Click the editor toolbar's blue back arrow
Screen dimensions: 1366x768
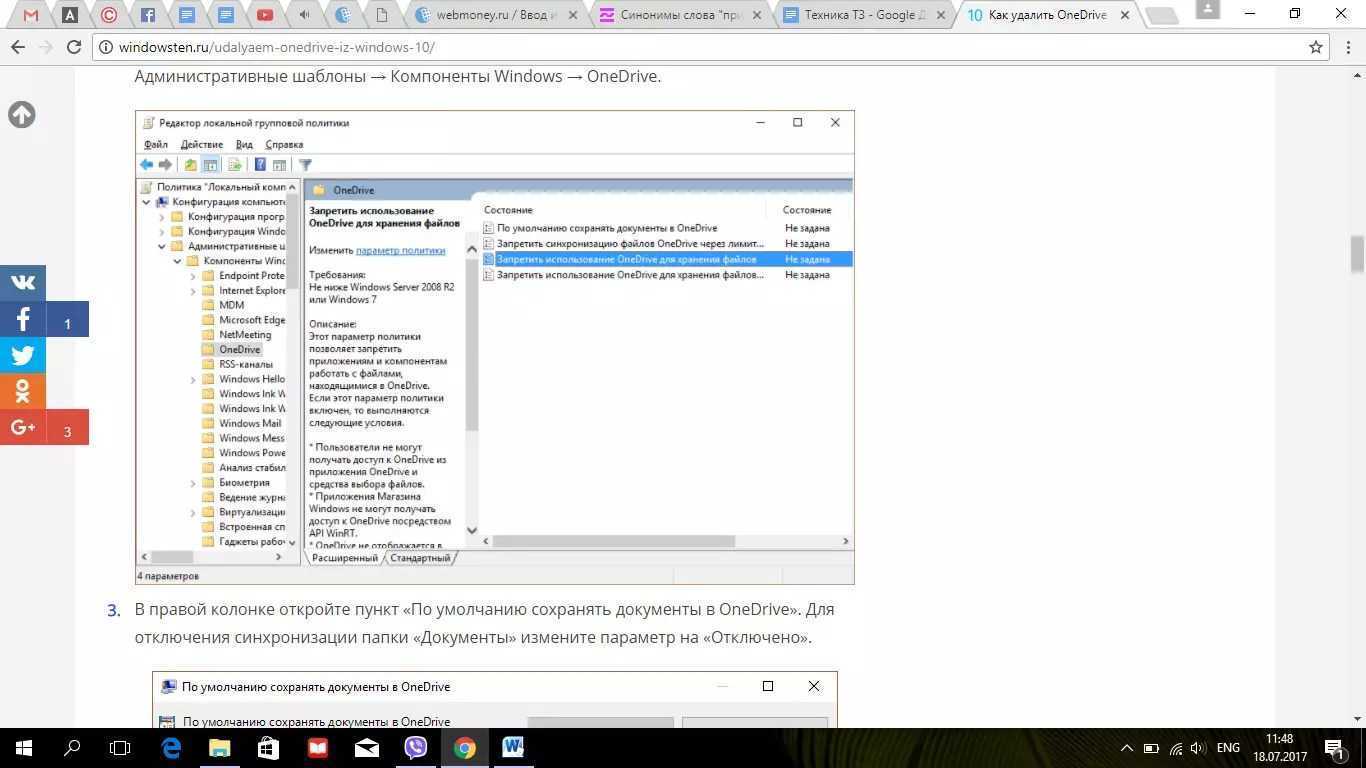pyautogui.click(x=147, y=165)
